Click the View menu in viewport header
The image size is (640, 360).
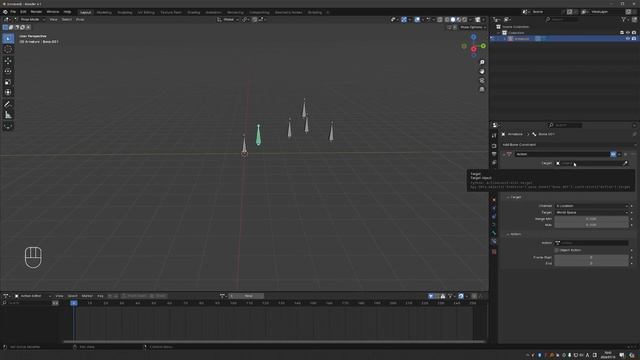(53, 19)
